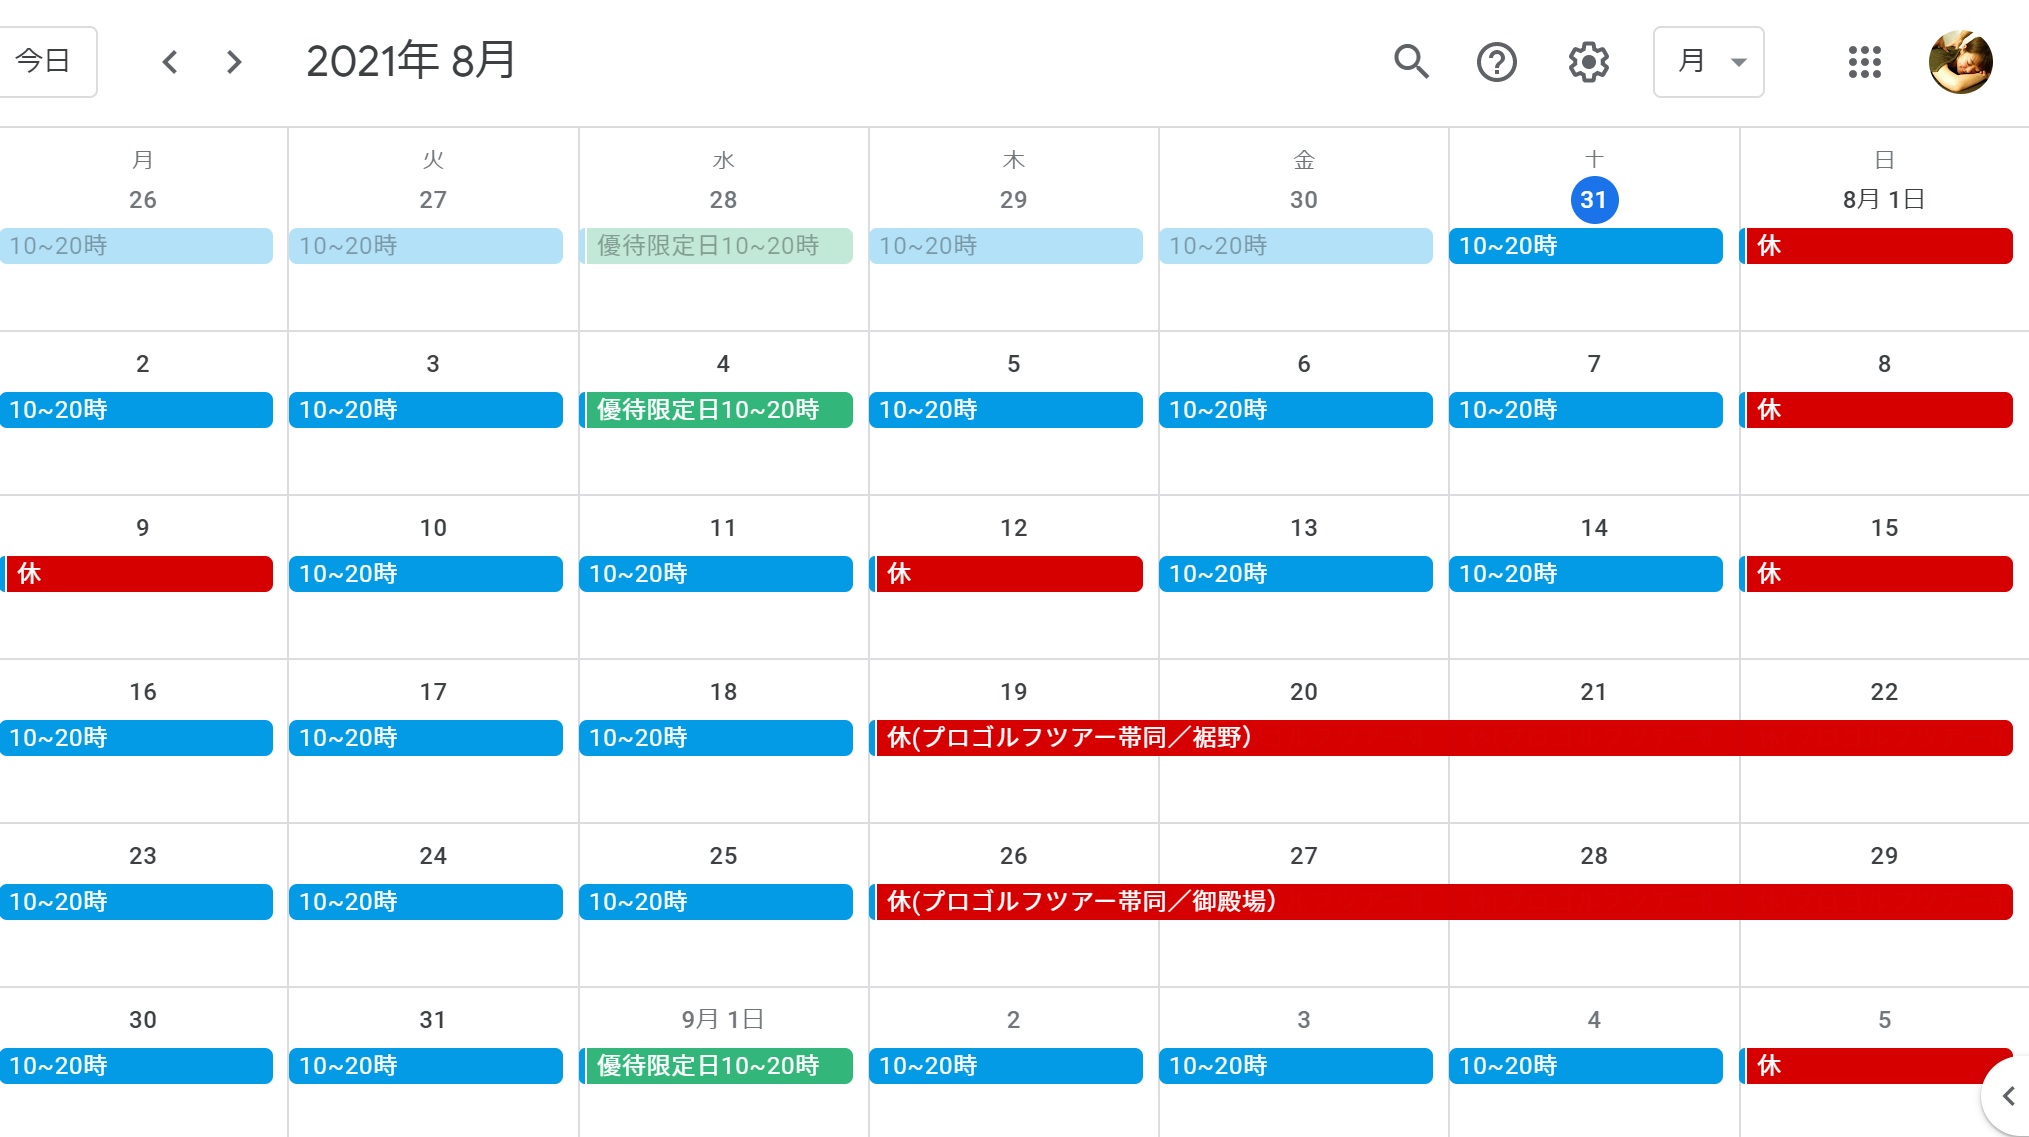The image size is (2029, 1137).
Task: Open the 10~20時 event on August 7
Action: (1586, 410)
